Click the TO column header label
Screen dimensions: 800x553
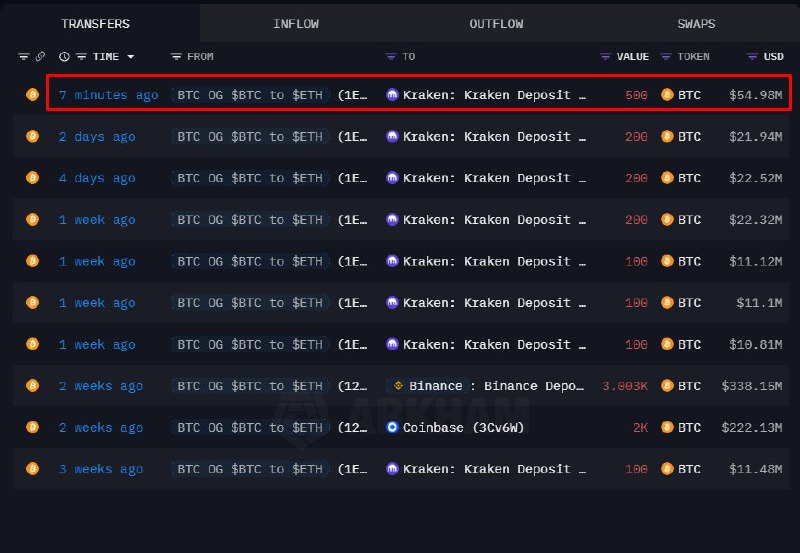coord(409,57)
